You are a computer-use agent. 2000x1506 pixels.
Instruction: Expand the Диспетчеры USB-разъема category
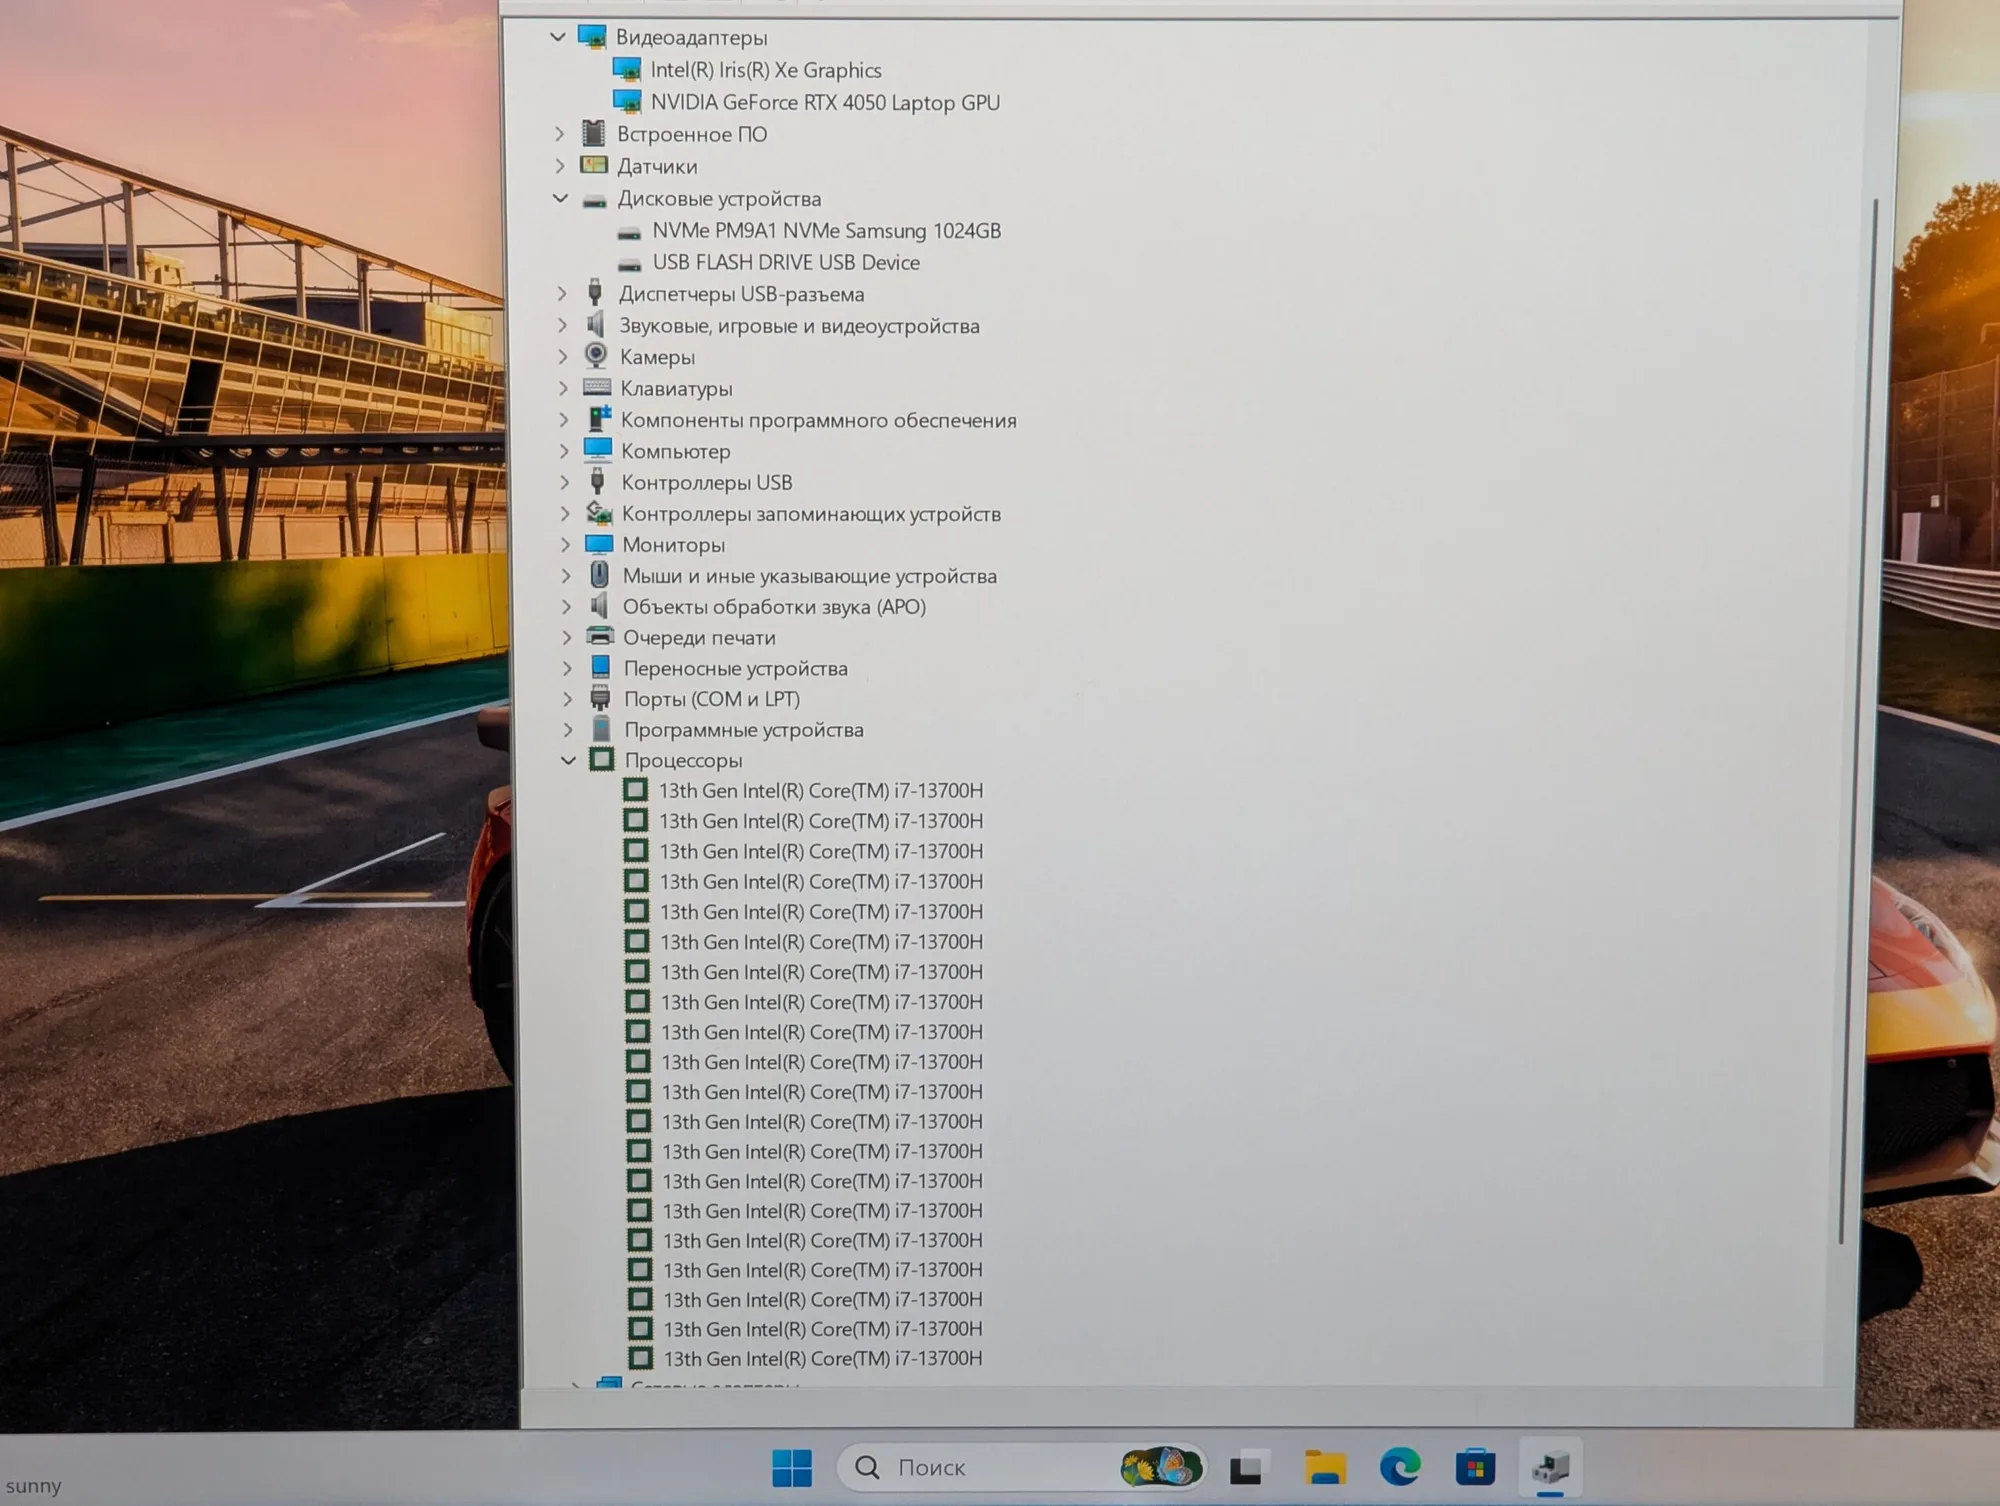pyautogui.click(x=562, y=293)
